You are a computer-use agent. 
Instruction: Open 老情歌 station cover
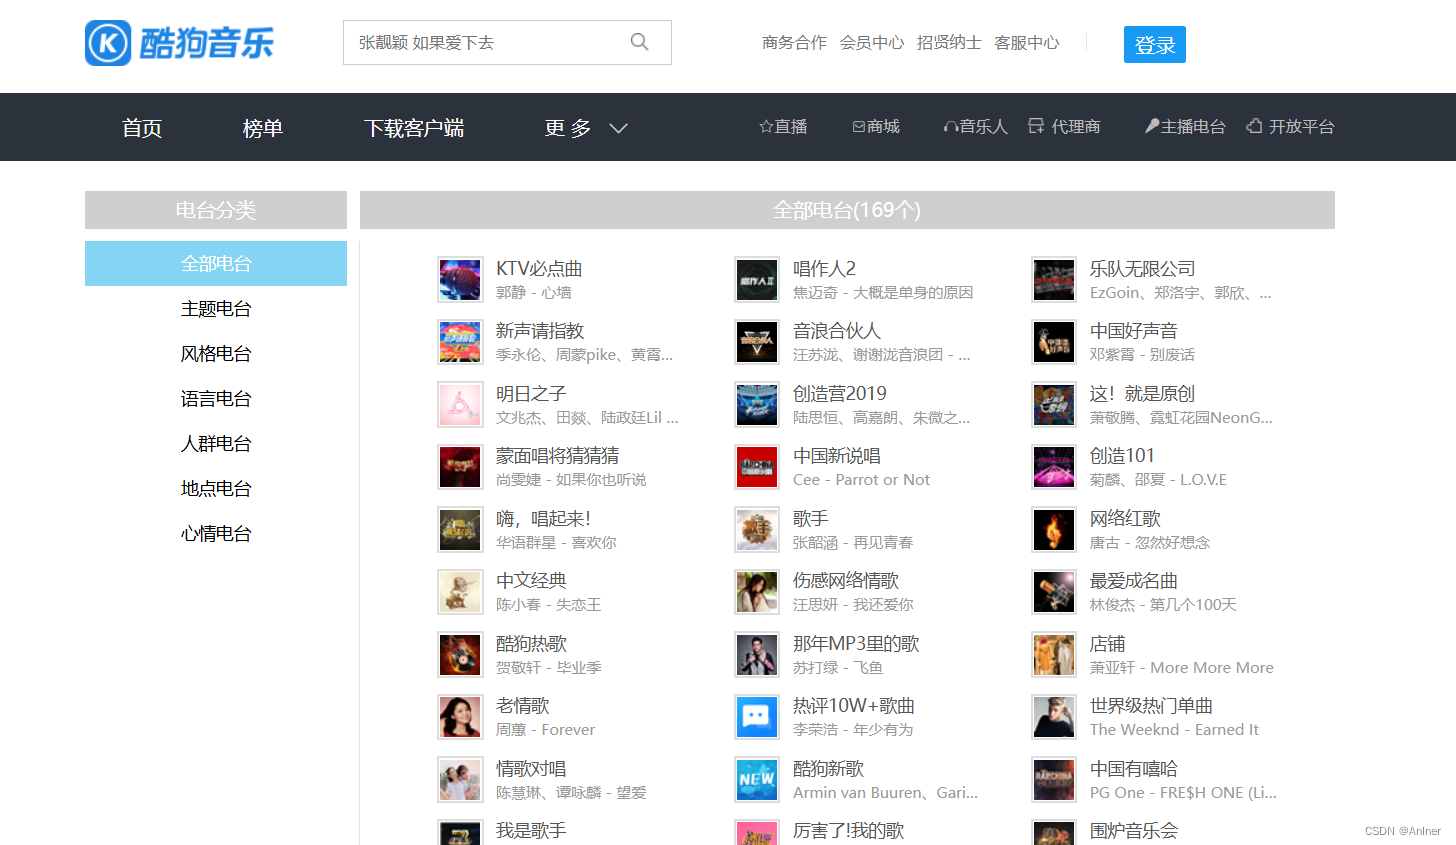coord(460,717)
